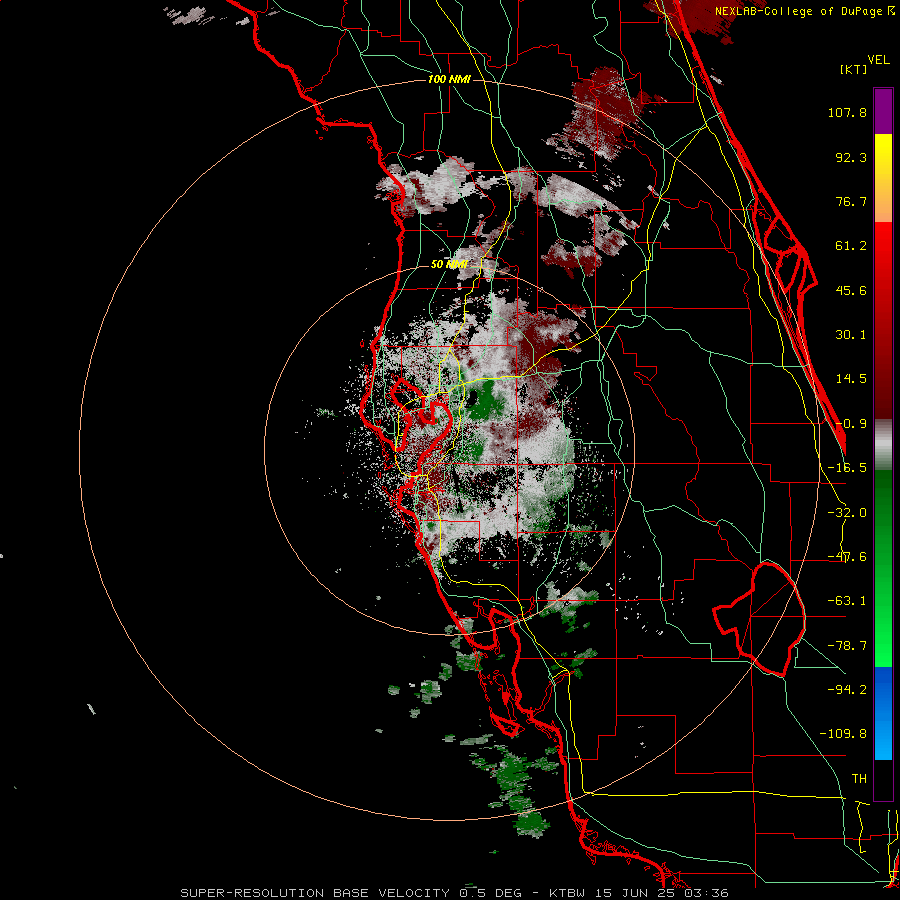Select the -94.2 legend value
The width and height of the screenshot is (900, 900).
coord(847,689)
